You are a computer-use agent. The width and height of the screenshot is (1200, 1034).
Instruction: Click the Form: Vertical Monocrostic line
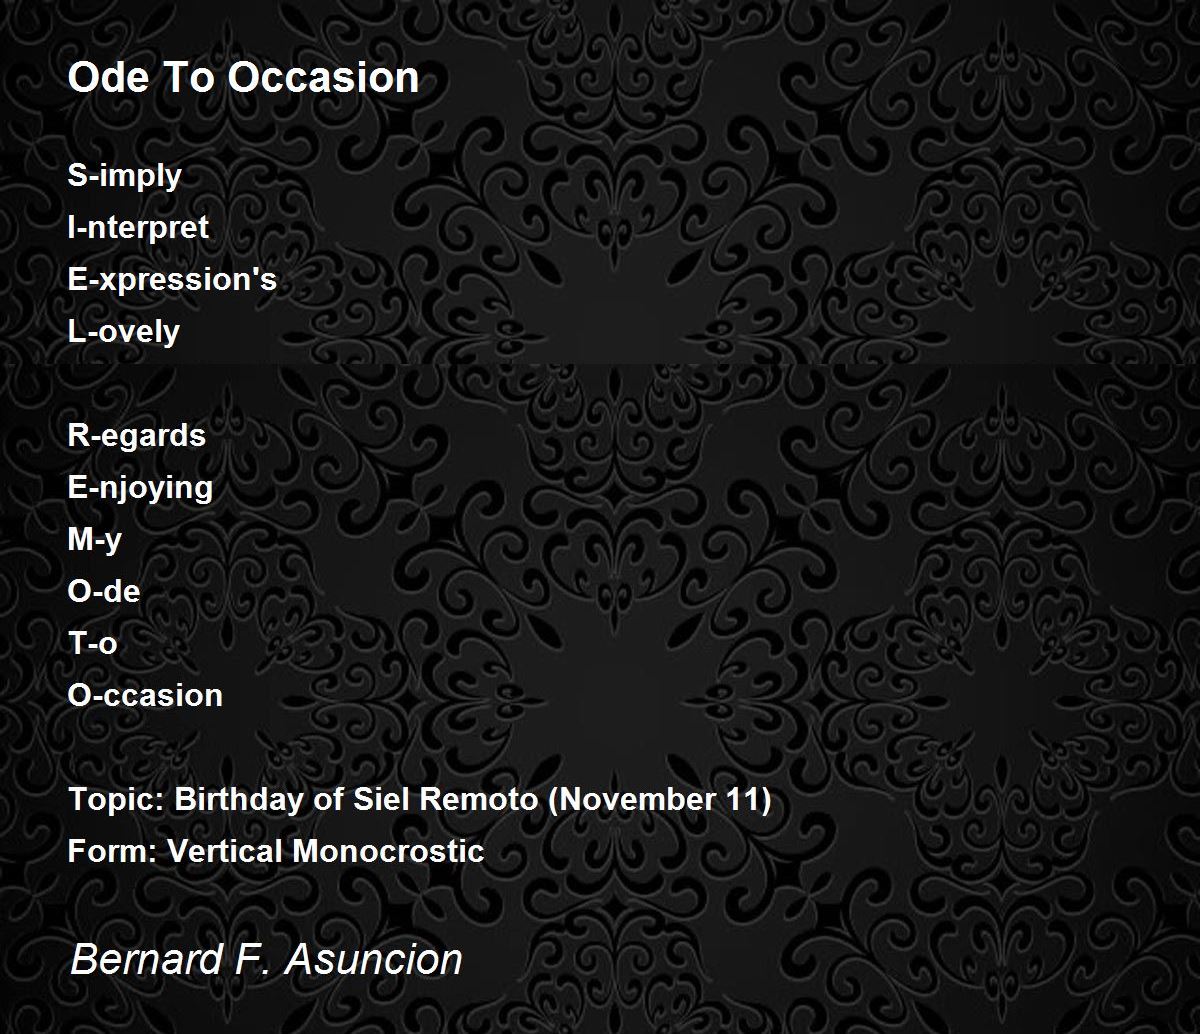click(x=276, y=852)
